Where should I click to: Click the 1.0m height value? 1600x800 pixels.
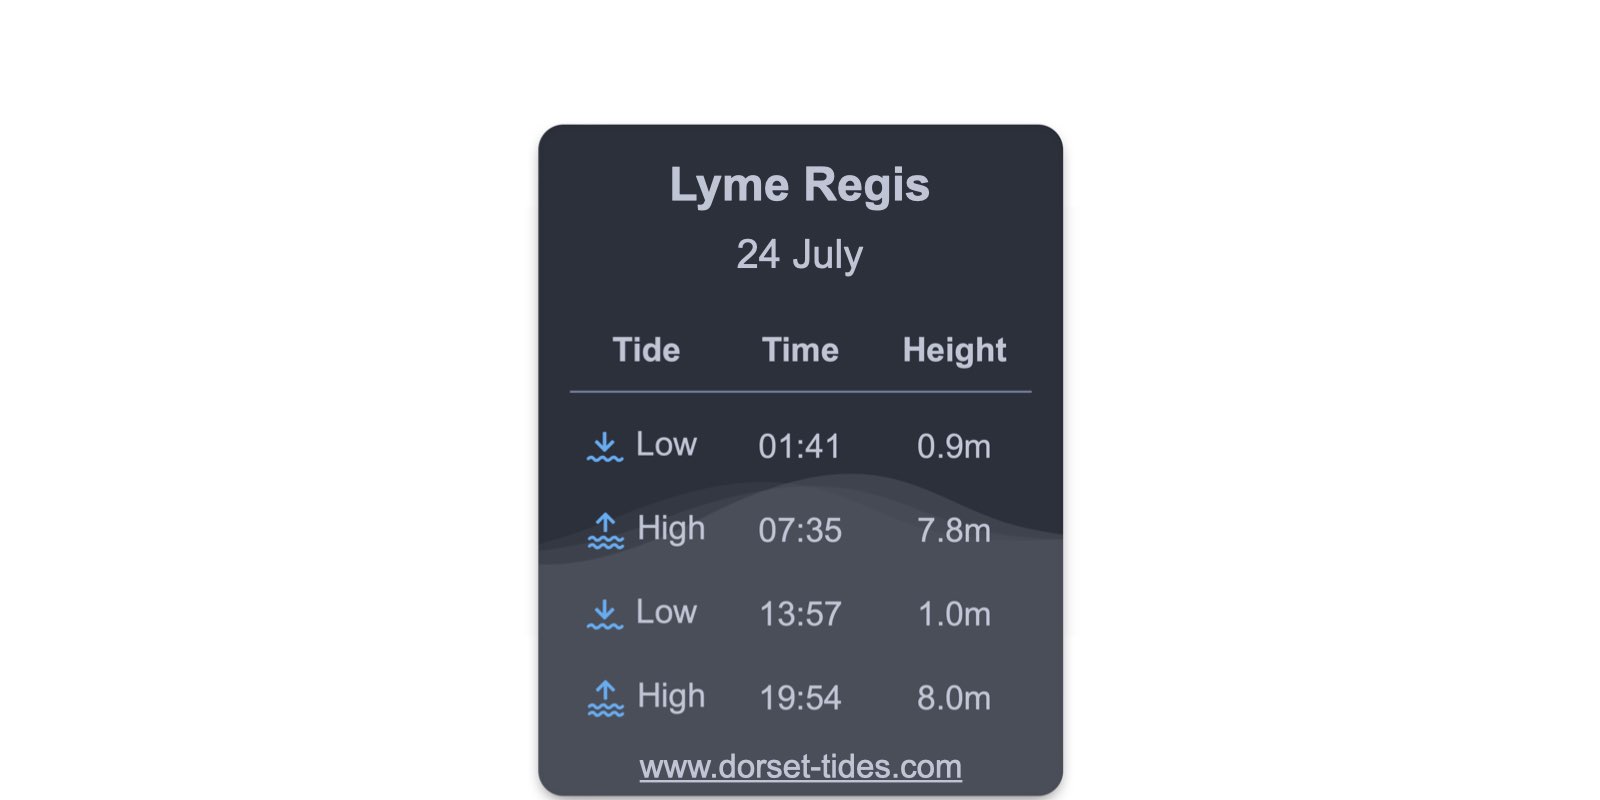click(954, 614)
